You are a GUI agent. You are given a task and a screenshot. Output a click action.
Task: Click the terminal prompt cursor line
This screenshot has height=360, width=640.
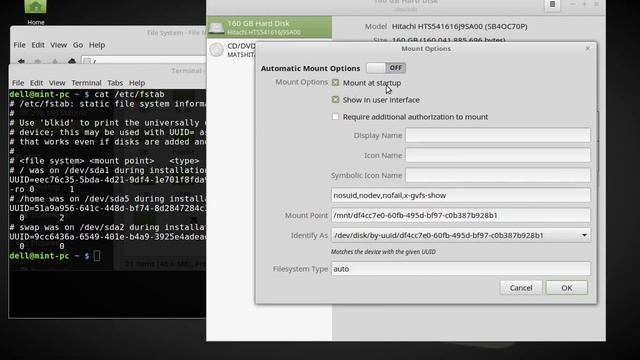point(55,256)
